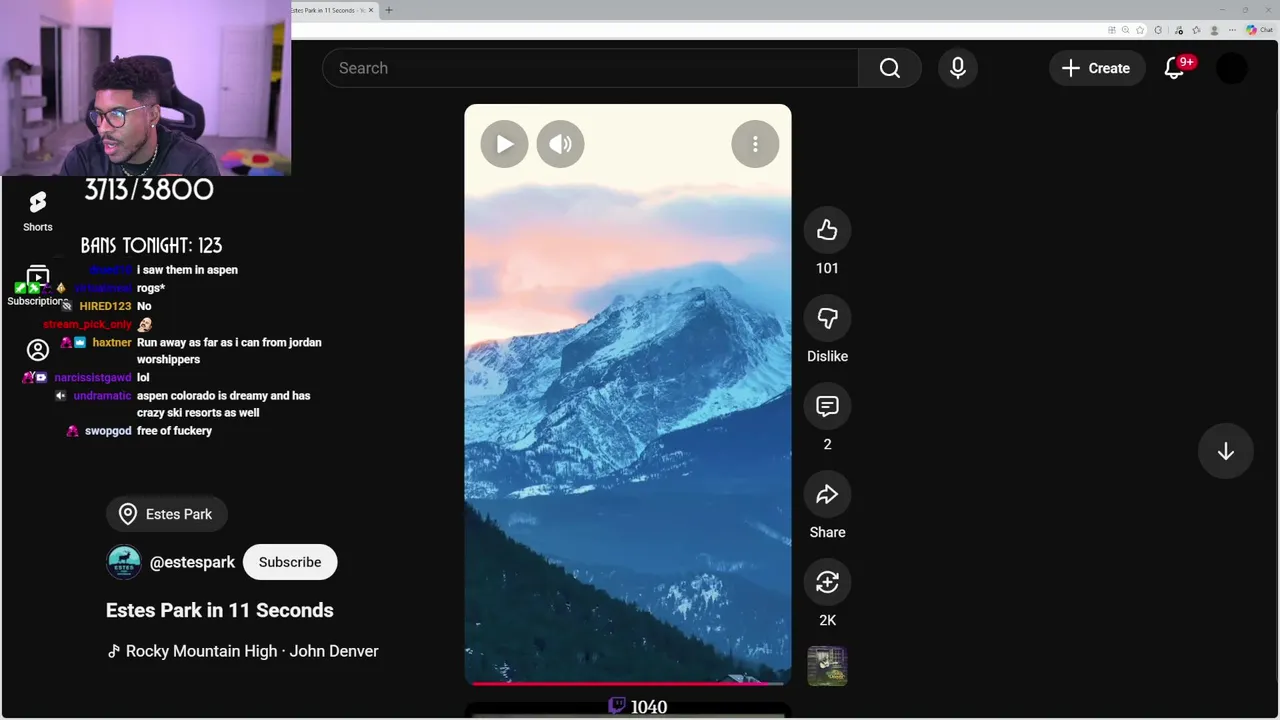The width and height of the screenshot is (1280, 720).
Task: Open the @estespark channel link
Action: point(192,562)
